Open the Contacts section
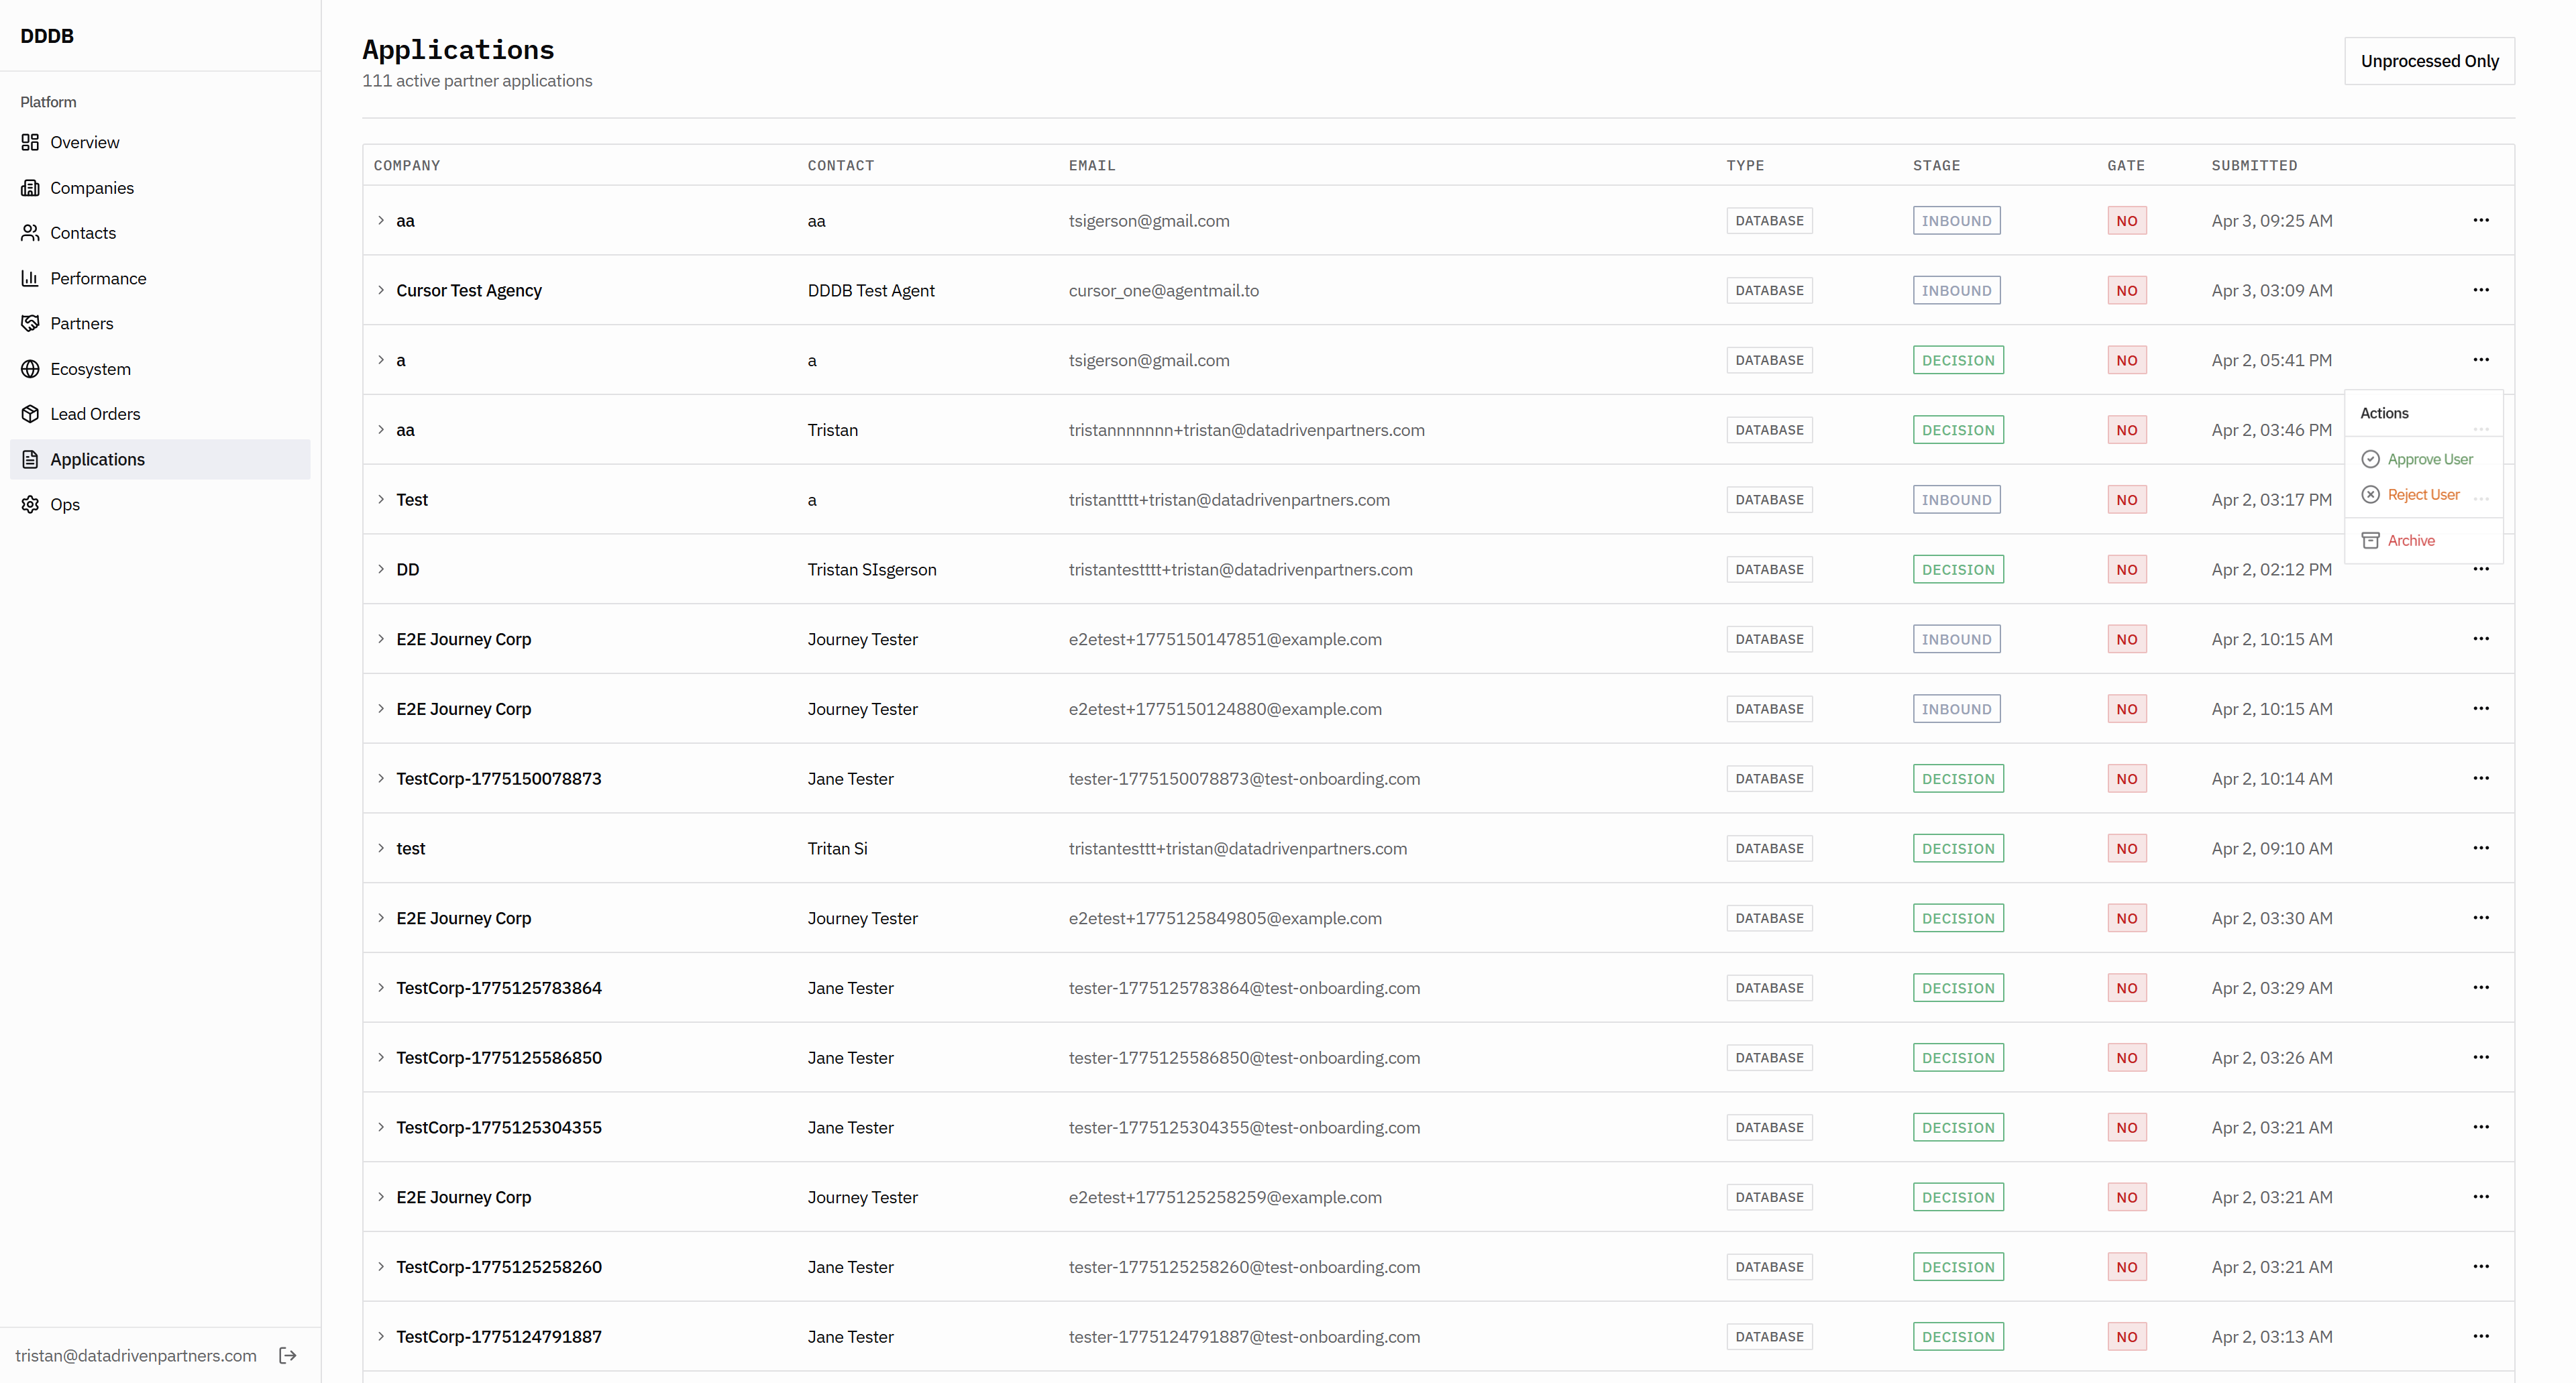The height and width of the screenshot is (1383, 2576). click(x=83, y=233)
